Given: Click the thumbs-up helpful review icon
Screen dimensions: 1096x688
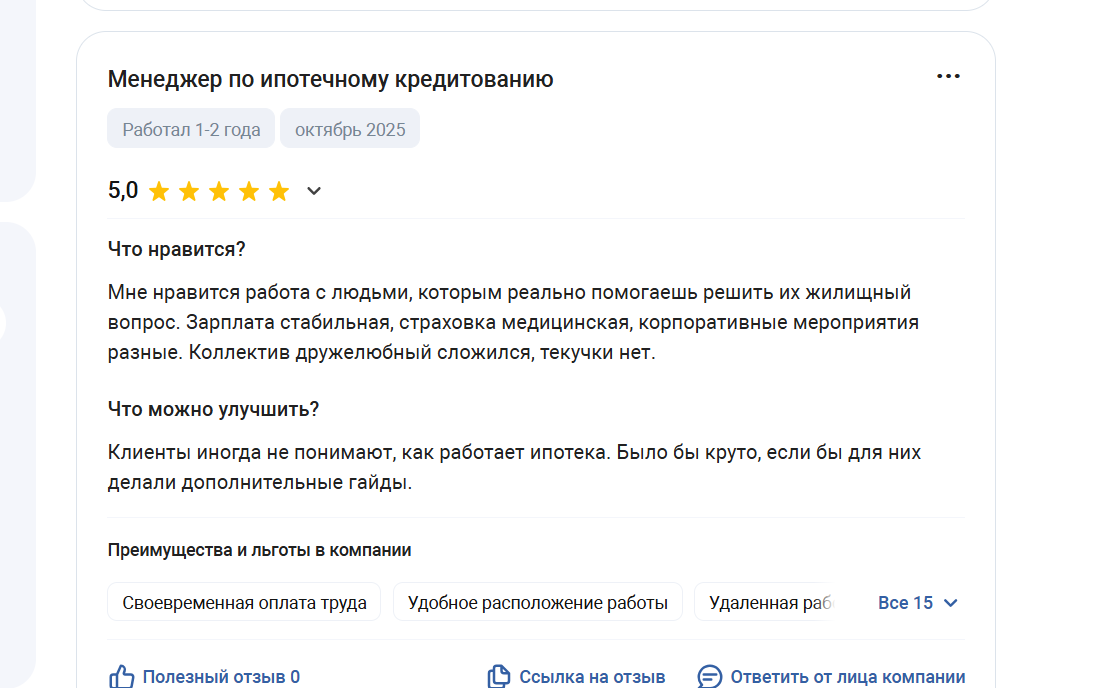Looking at the screenshot, I should pyautogui.click(x=121, y=677).
